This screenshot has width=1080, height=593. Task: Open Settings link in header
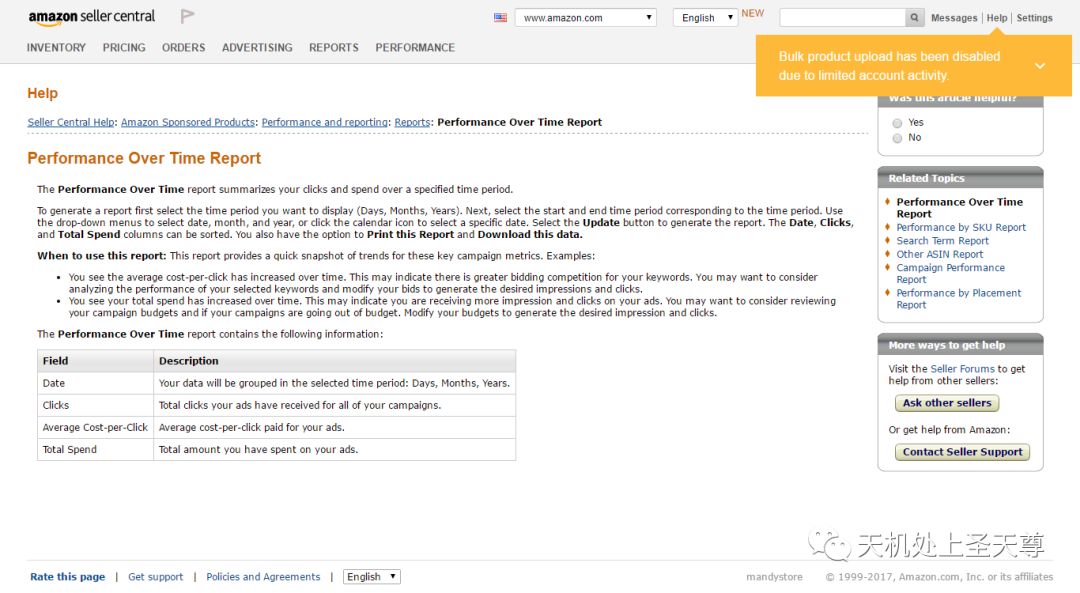tap(1034, 18)
